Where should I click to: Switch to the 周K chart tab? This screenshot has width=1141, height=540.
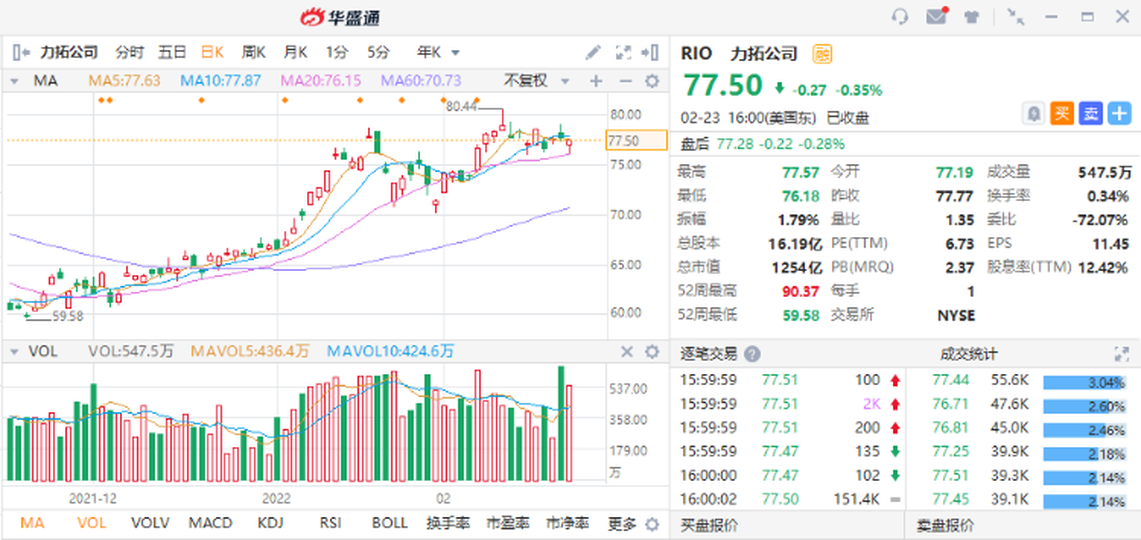click(x=253, y=52)
